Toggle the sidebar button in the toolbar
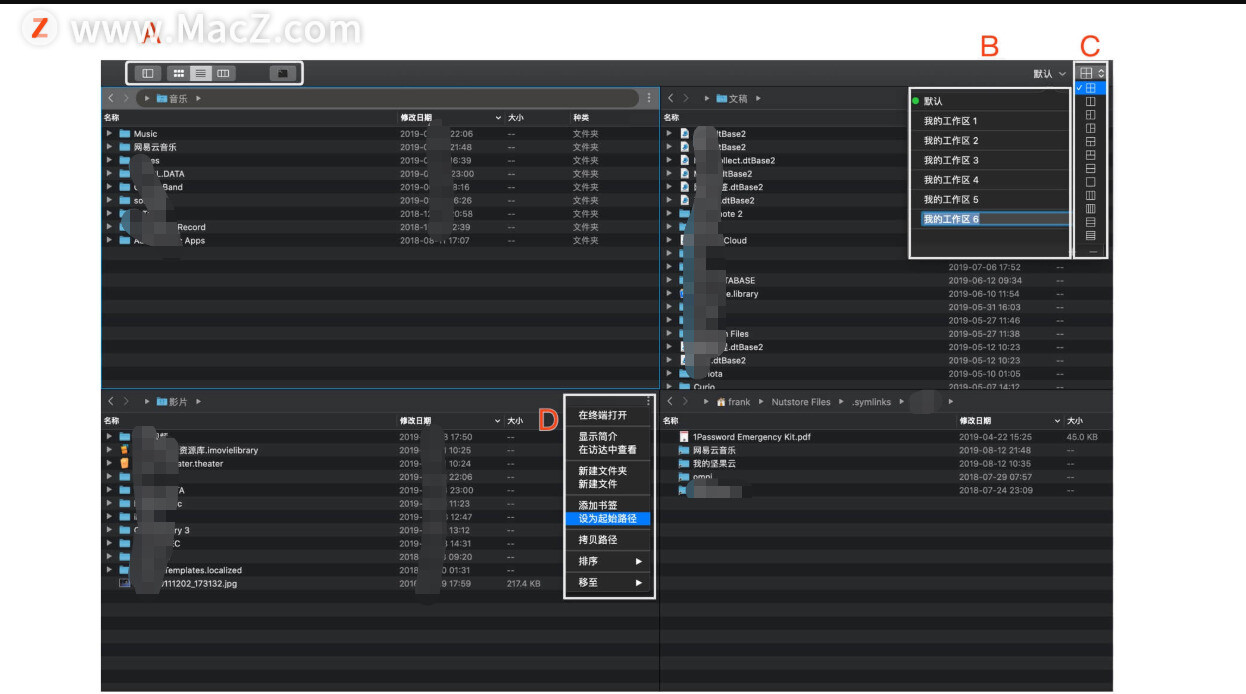The width and height of the screenshot is (1246, 694). (147, 73)
